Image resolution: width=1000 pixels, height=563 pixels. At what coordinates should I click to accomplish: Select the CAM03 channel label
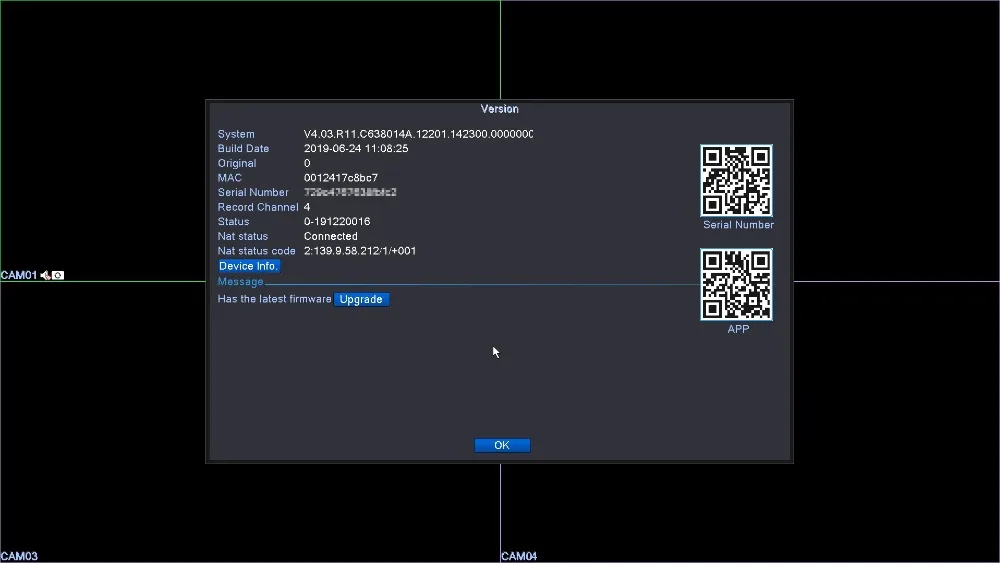[x=19, y=556]
